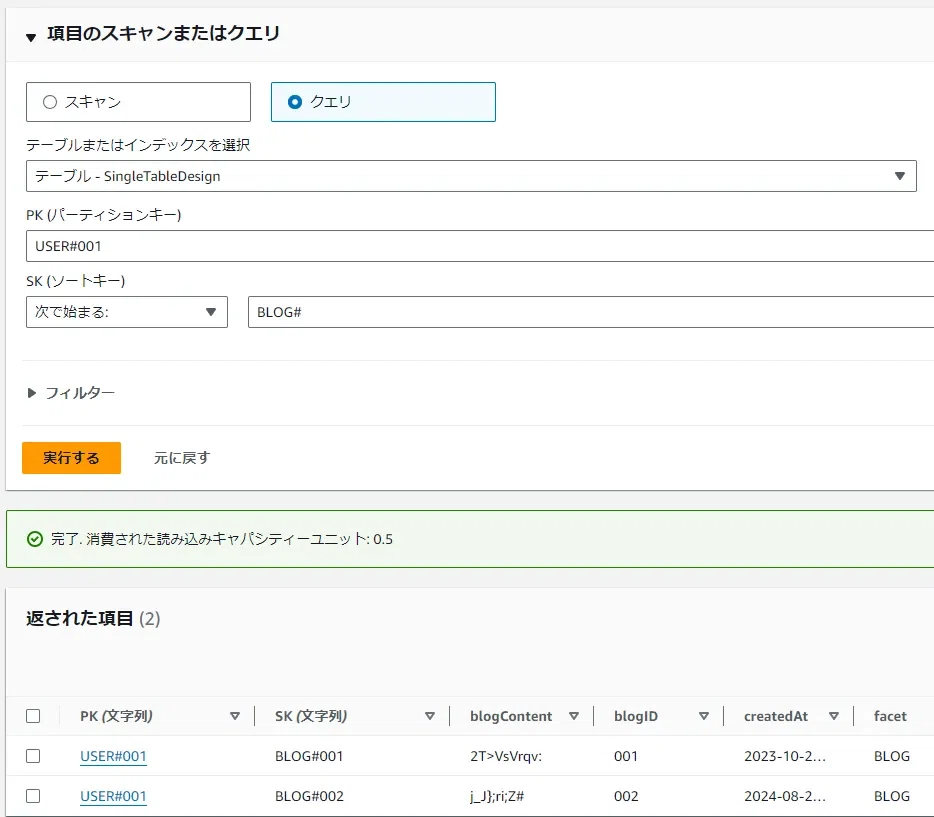Screen dimensions: 934x817
Task: Click the createdAt value 2024-08-2…
Action: [x=784, y=796]
